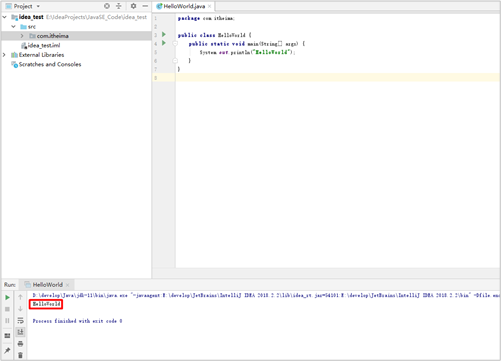Select the External Libraries item
The image size is (501, 361).
(x=38, y=55)
